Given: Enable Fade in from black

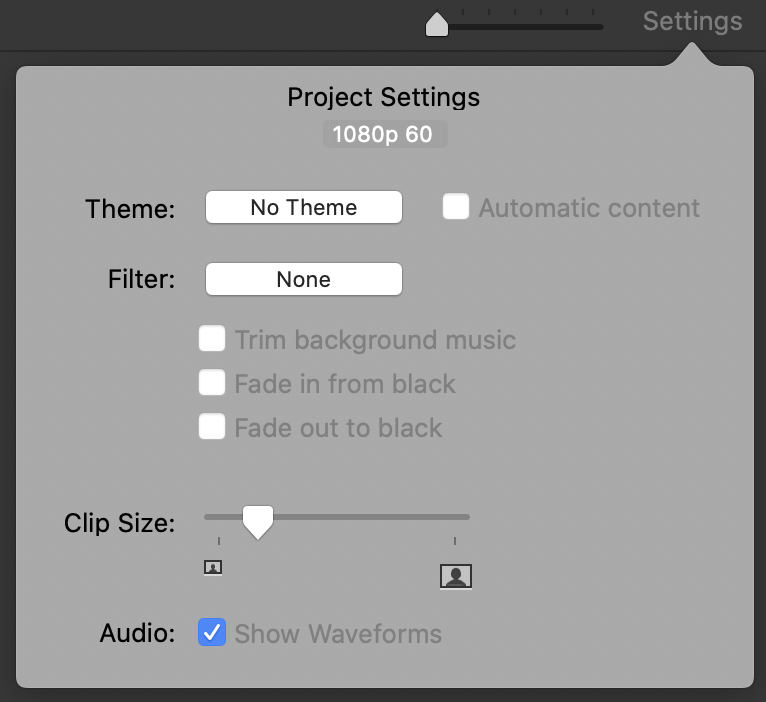Looking at the screenshot, I should tap(211, 383).
